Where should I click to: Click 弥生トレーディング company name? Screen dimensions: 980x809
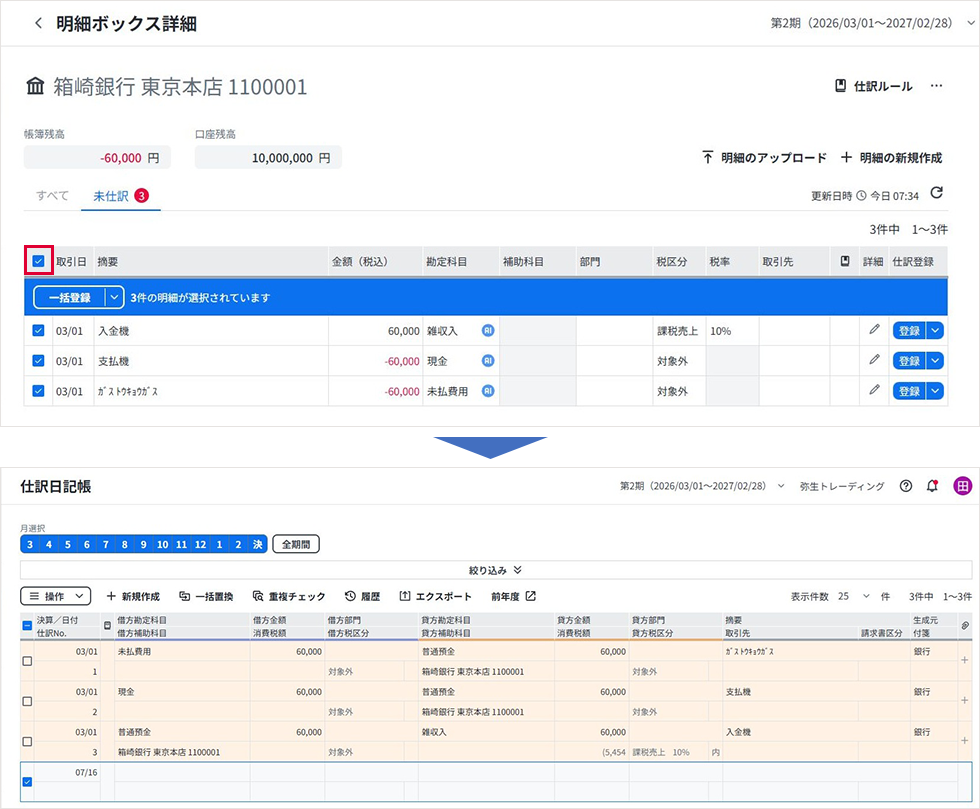tap(842, 486)
